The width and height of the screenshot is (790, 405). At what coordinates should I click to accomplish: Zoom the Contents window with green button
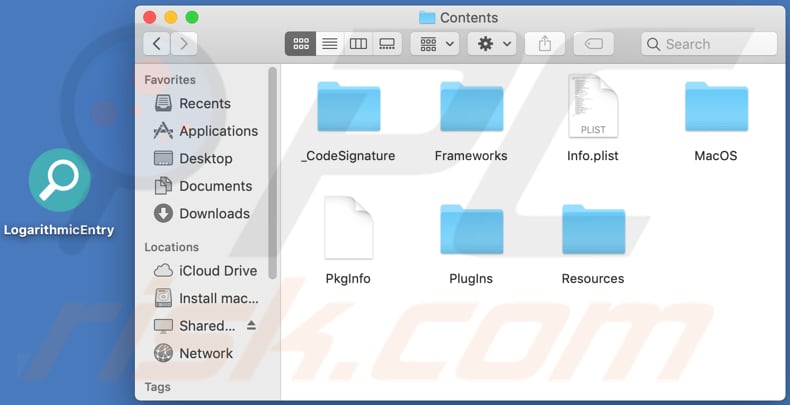tap(192, 17)
